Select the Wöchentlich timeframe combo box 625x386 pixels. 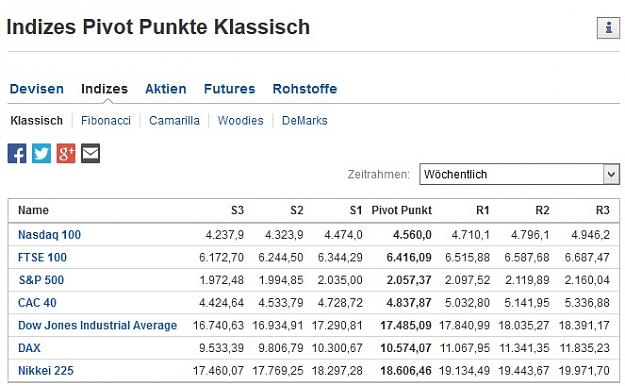tap(519, 174)
